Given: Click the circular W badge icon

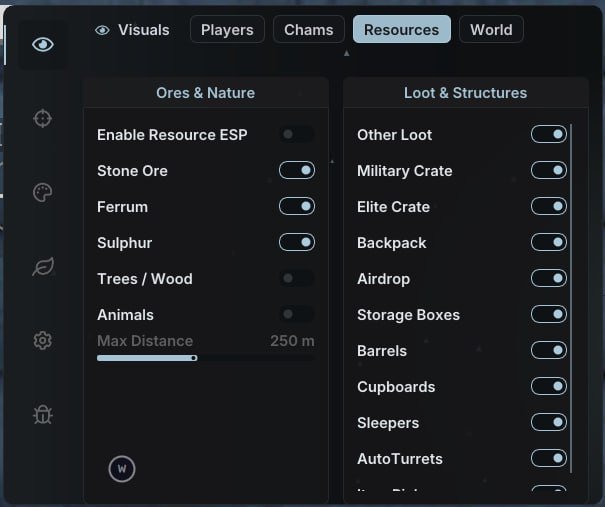Looking at the screenshot, I should (122, 469).
